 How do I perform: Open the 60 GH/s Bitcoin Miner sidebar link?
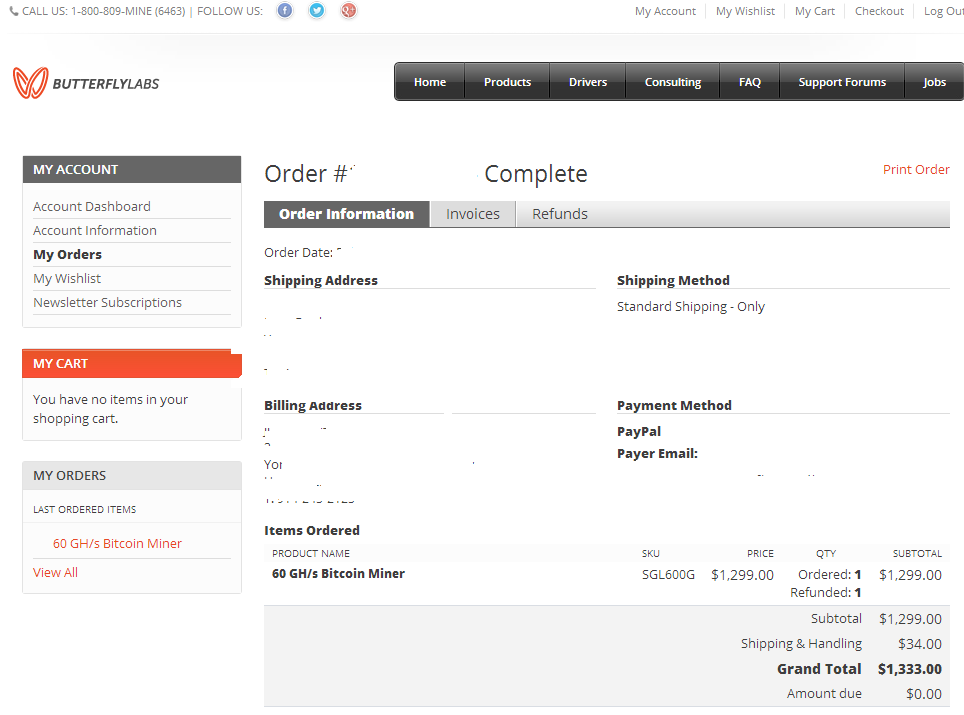pos(117,543)
